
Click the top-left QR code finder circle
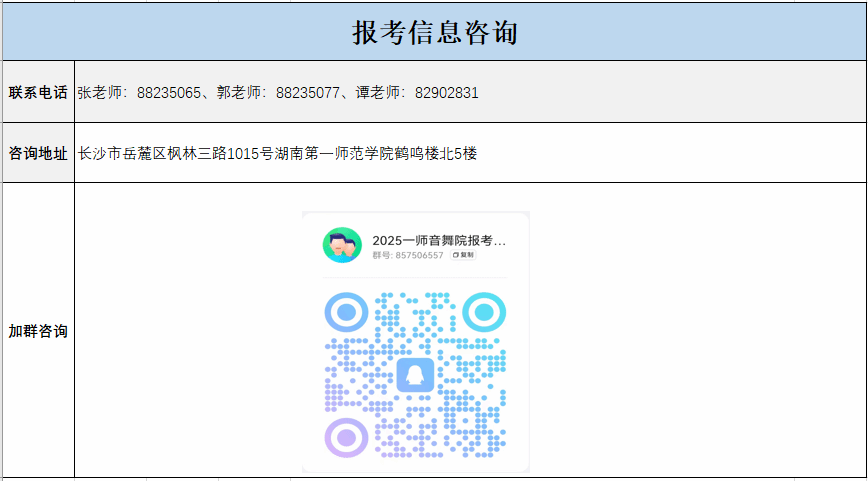click(346, 312)
